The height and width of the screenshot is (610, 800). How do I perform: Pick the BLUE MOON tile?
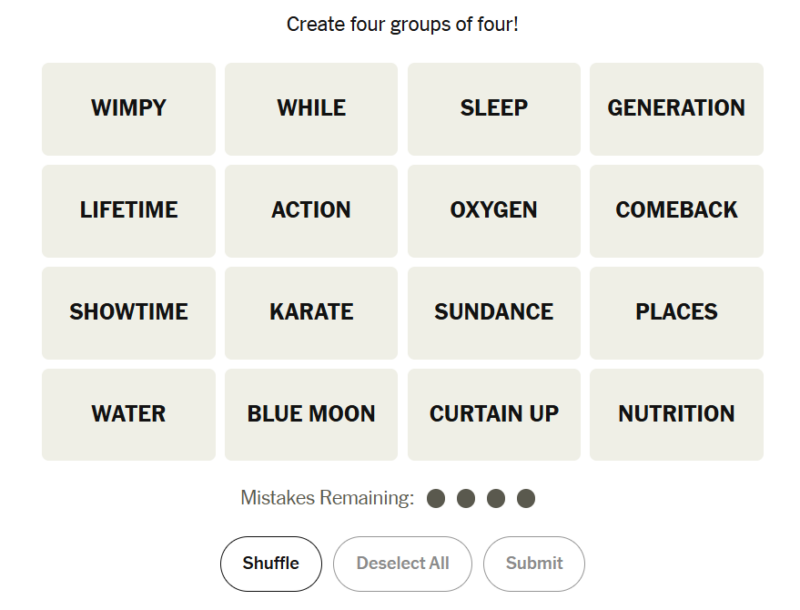311,415
